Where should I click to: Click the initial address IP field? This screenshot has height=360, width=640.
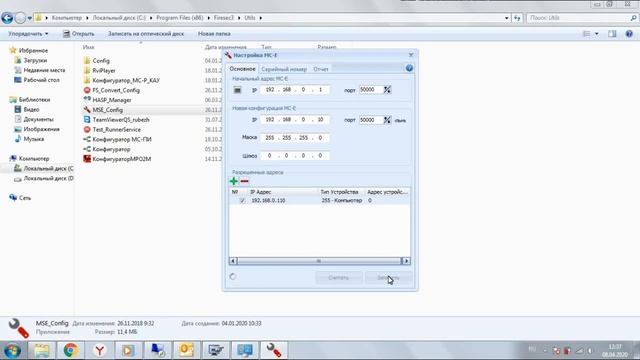pyautogui.click(x=295, y=90)
